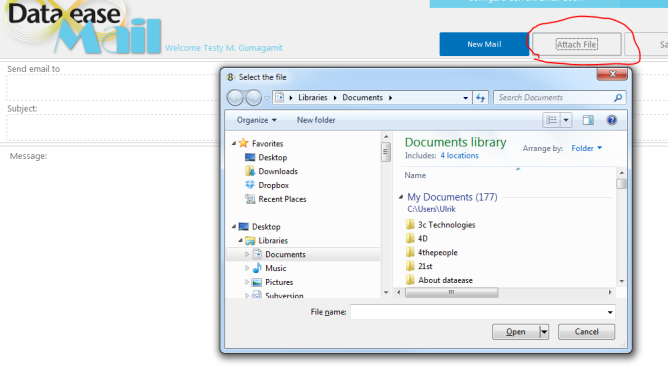
Task: Open the view options dropdown arrow
Action: [566, 120]
